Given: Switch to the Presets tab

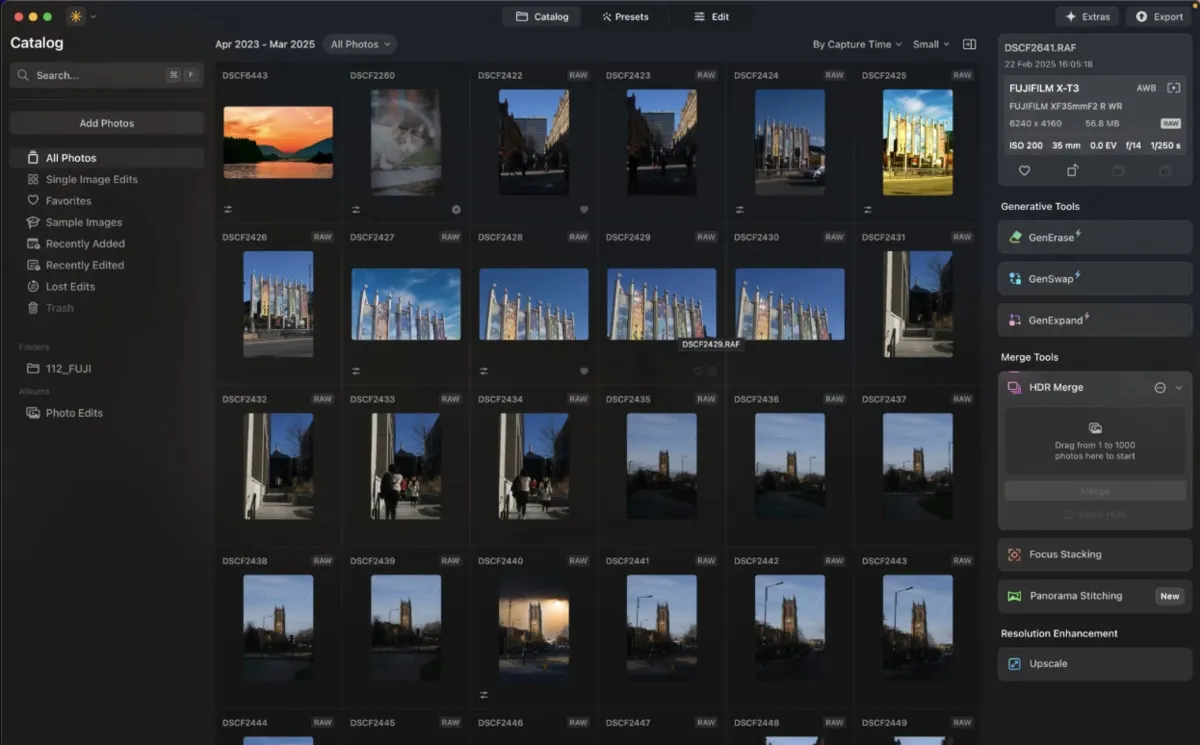Looking at the screenshot, I should tap(627, 16).
